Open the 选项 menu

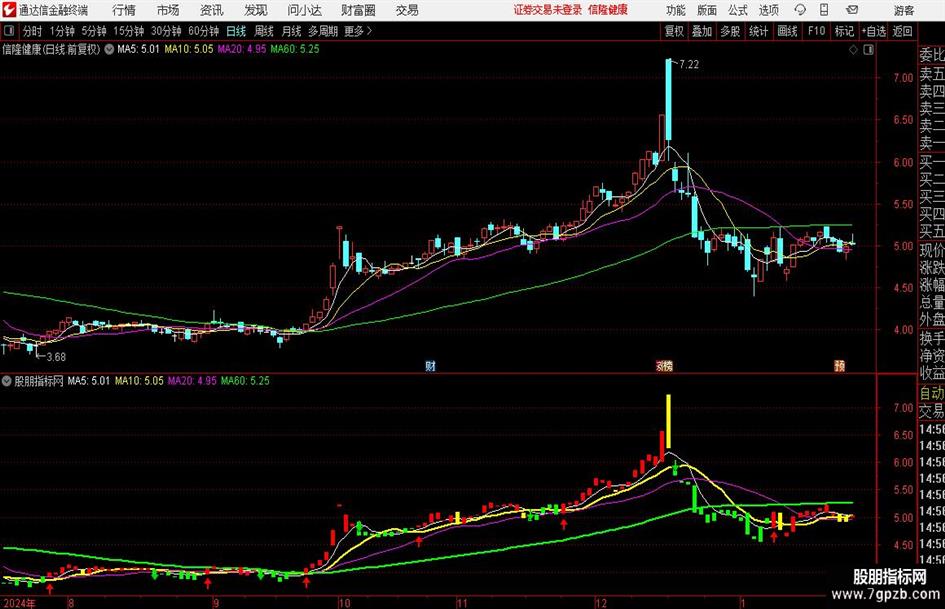768,10
